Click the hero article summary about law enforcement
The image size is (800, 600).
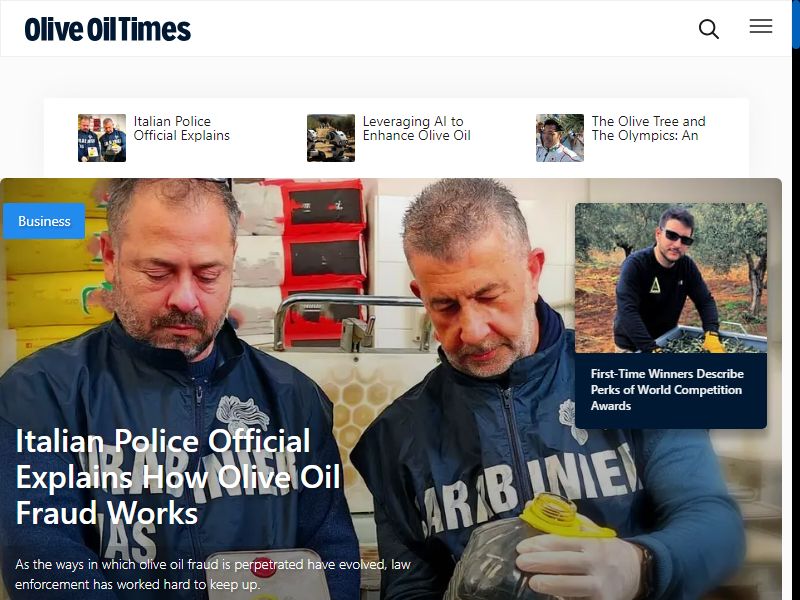213,574
